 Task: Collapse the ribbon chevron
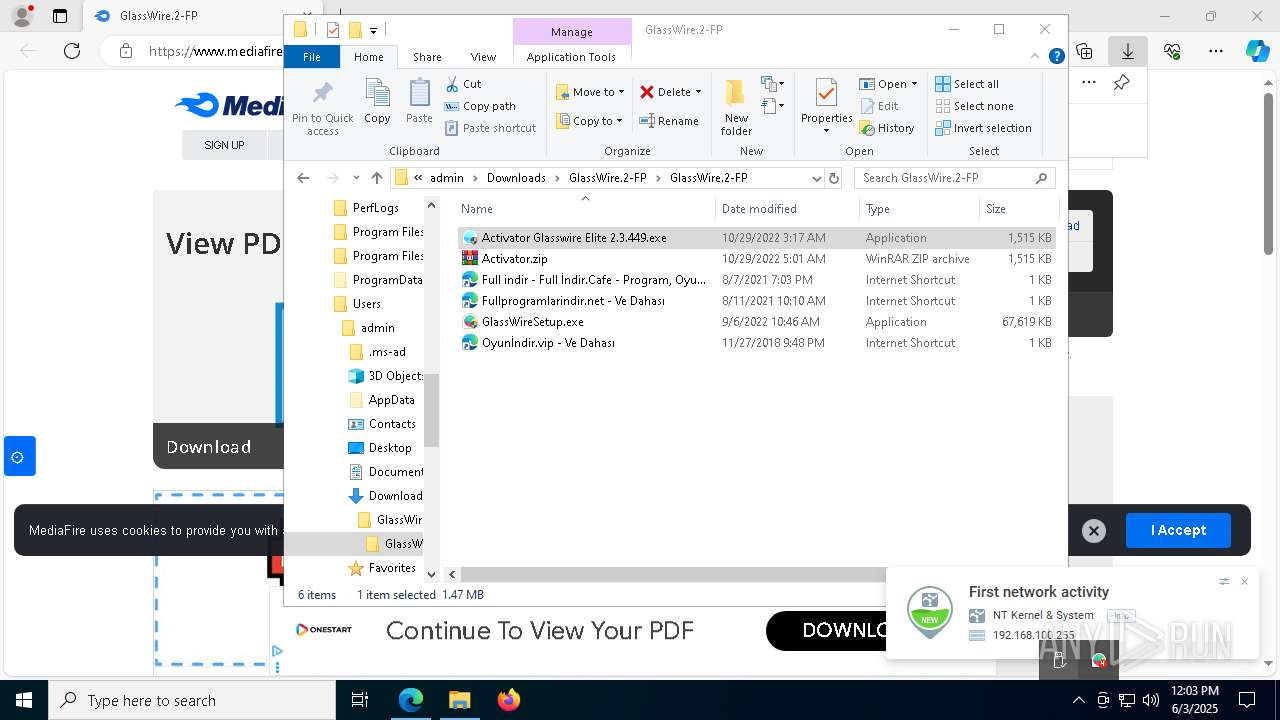(1037, 57)
